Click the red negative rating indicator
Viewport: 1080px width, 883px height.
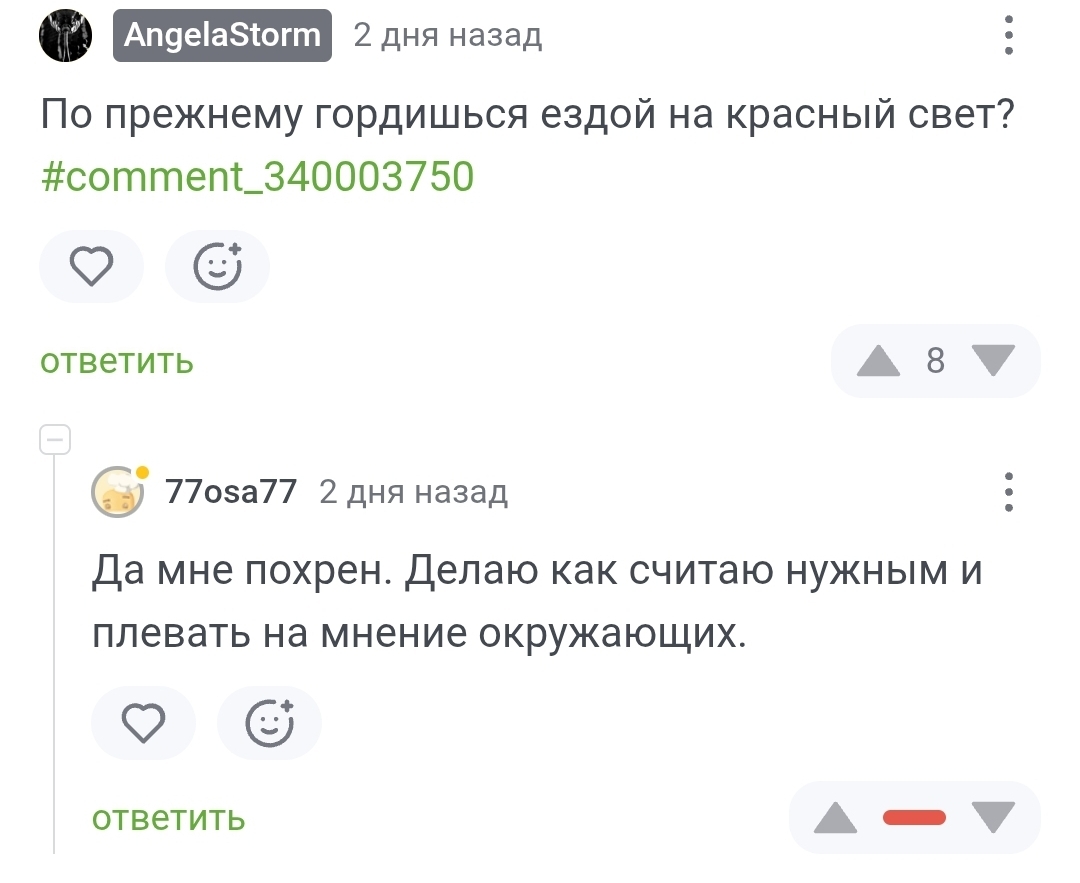click(x=914, y=818)
